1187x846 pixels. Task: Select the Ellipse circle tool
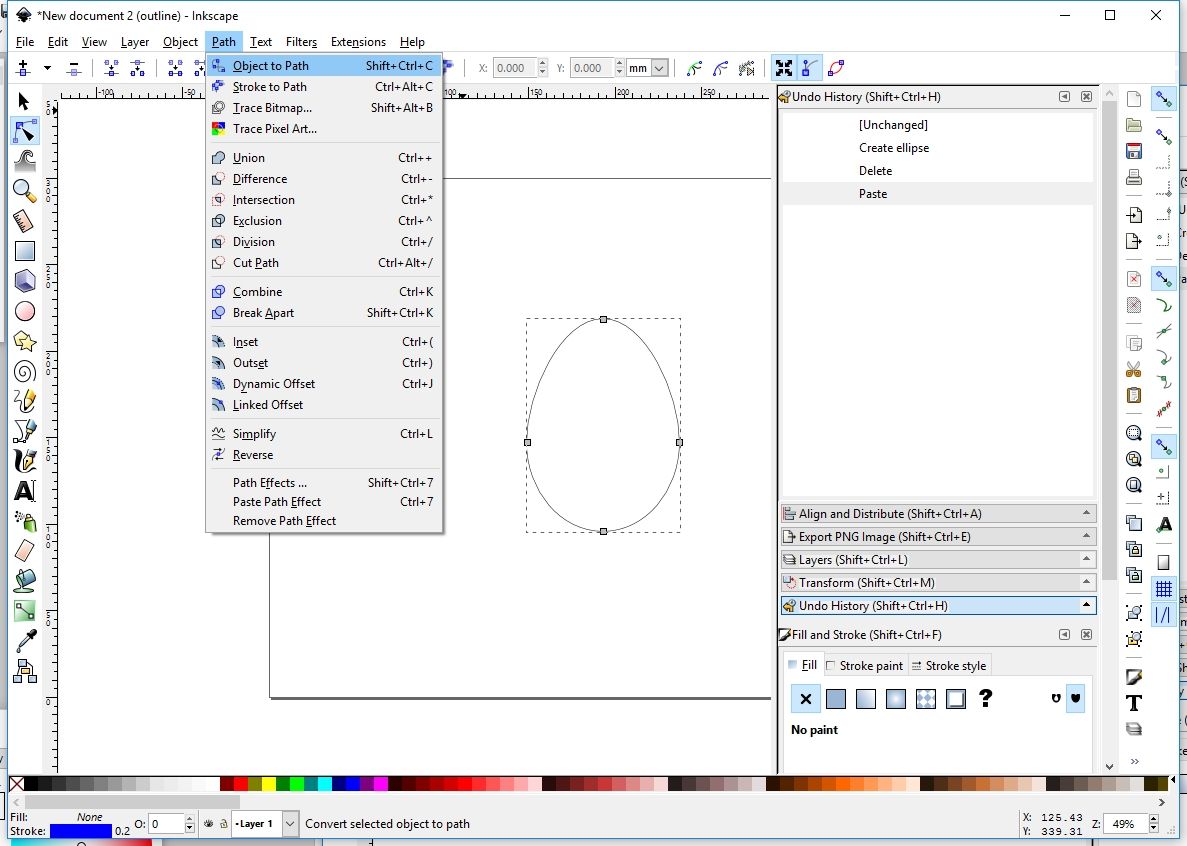click(x=24, y=311)
